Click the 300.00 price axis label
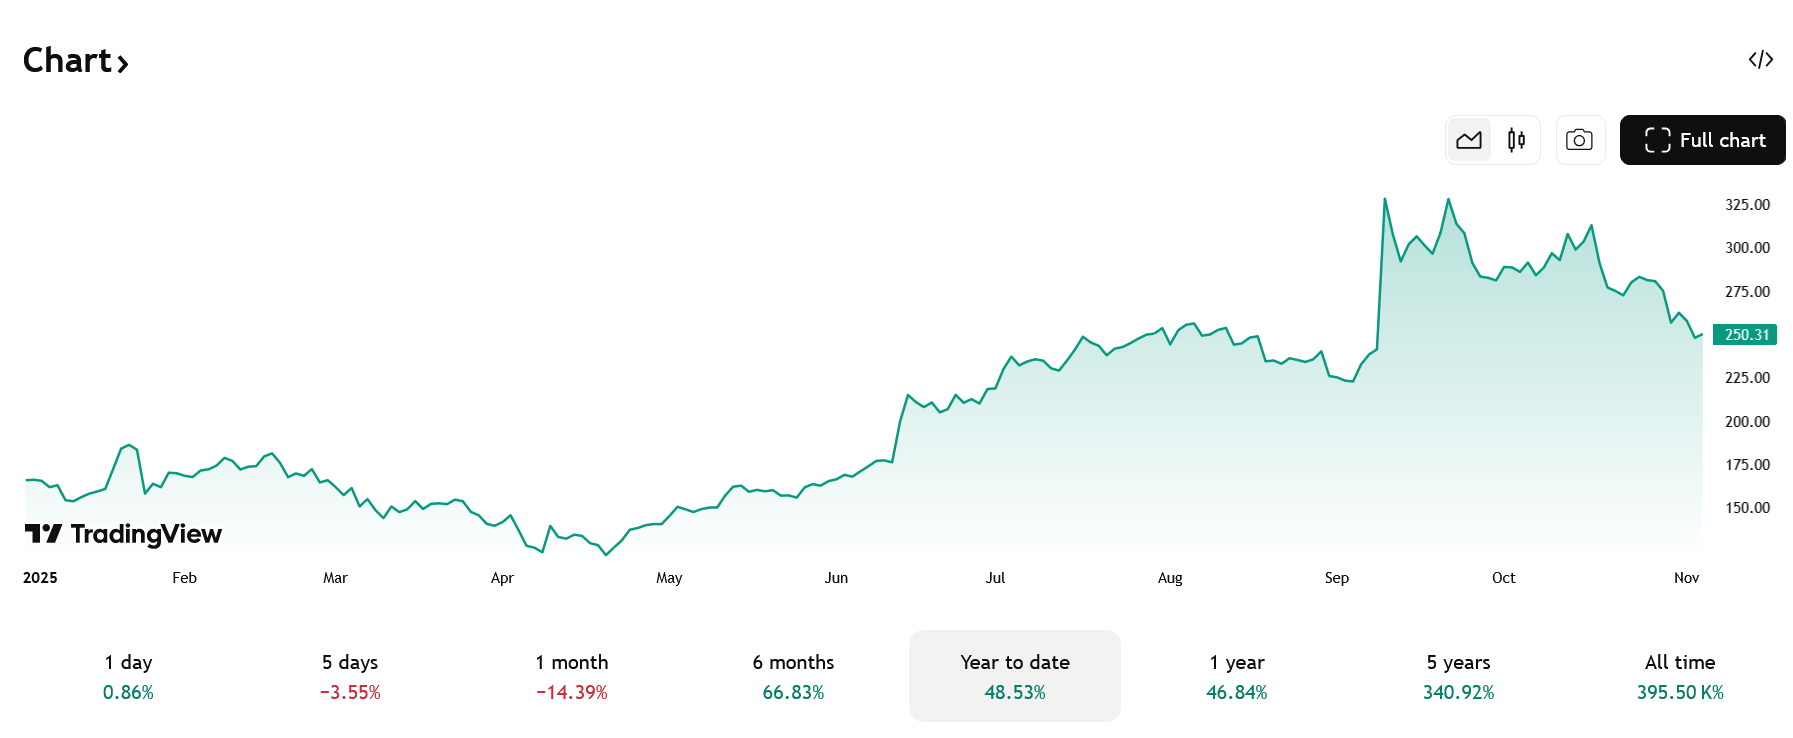1793x738 pixels. click(x=1747, y=248)
